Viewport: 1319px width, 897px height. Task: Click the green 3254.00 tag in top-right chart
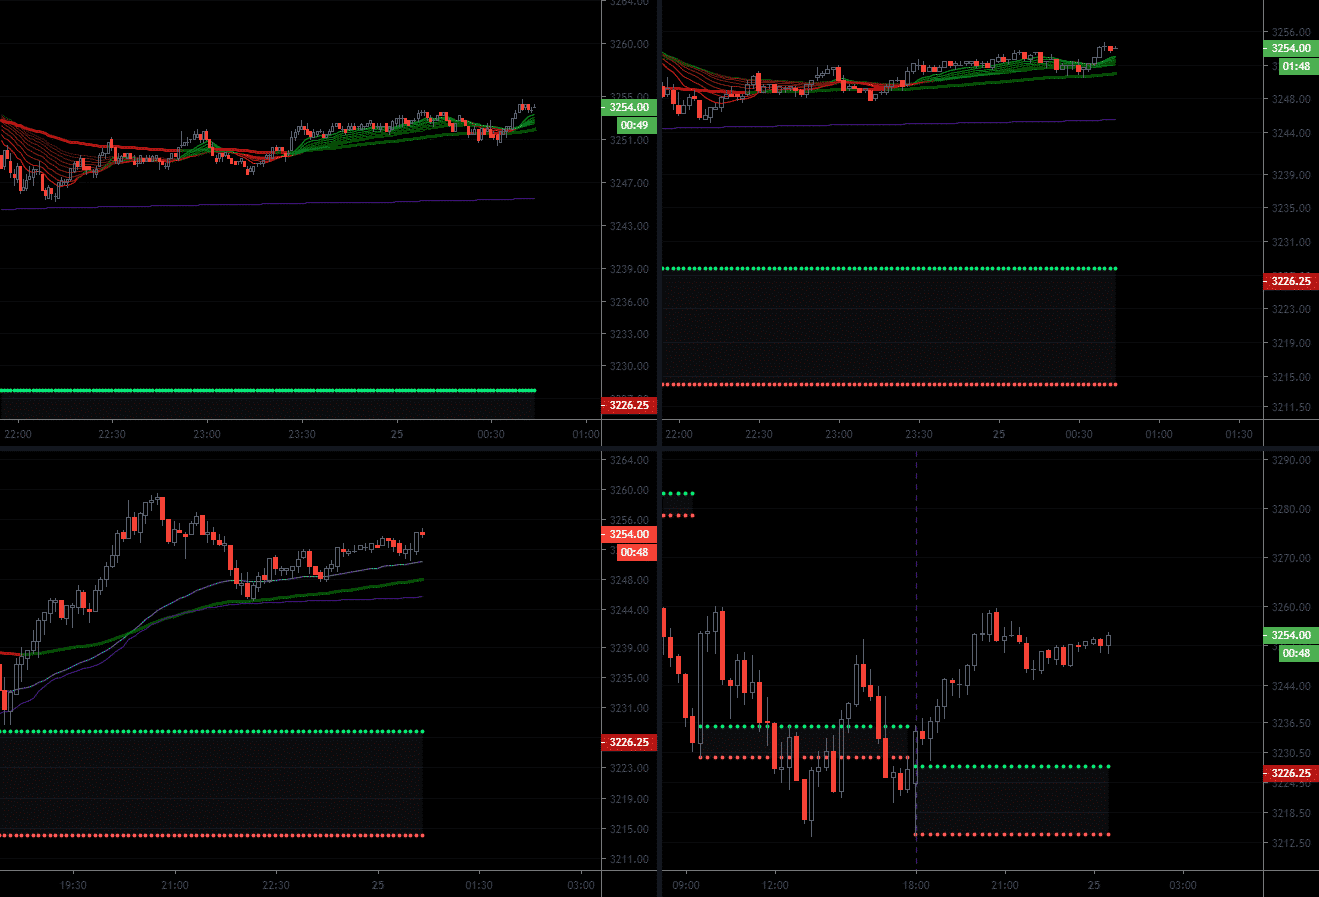point(1290,48)
